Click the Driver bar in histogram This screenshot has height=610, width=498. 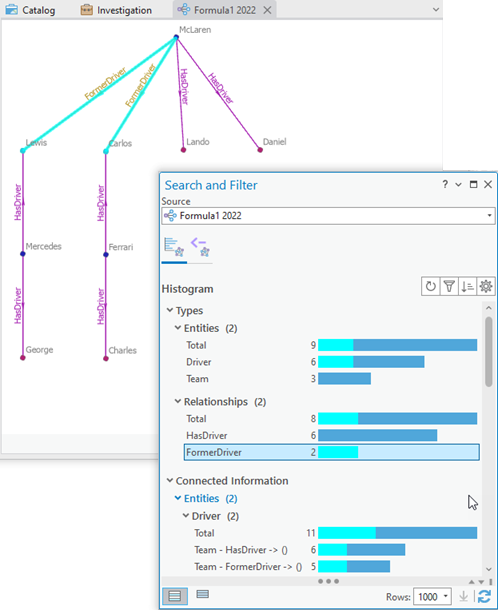pyautogui.click(x=371, y=362)
